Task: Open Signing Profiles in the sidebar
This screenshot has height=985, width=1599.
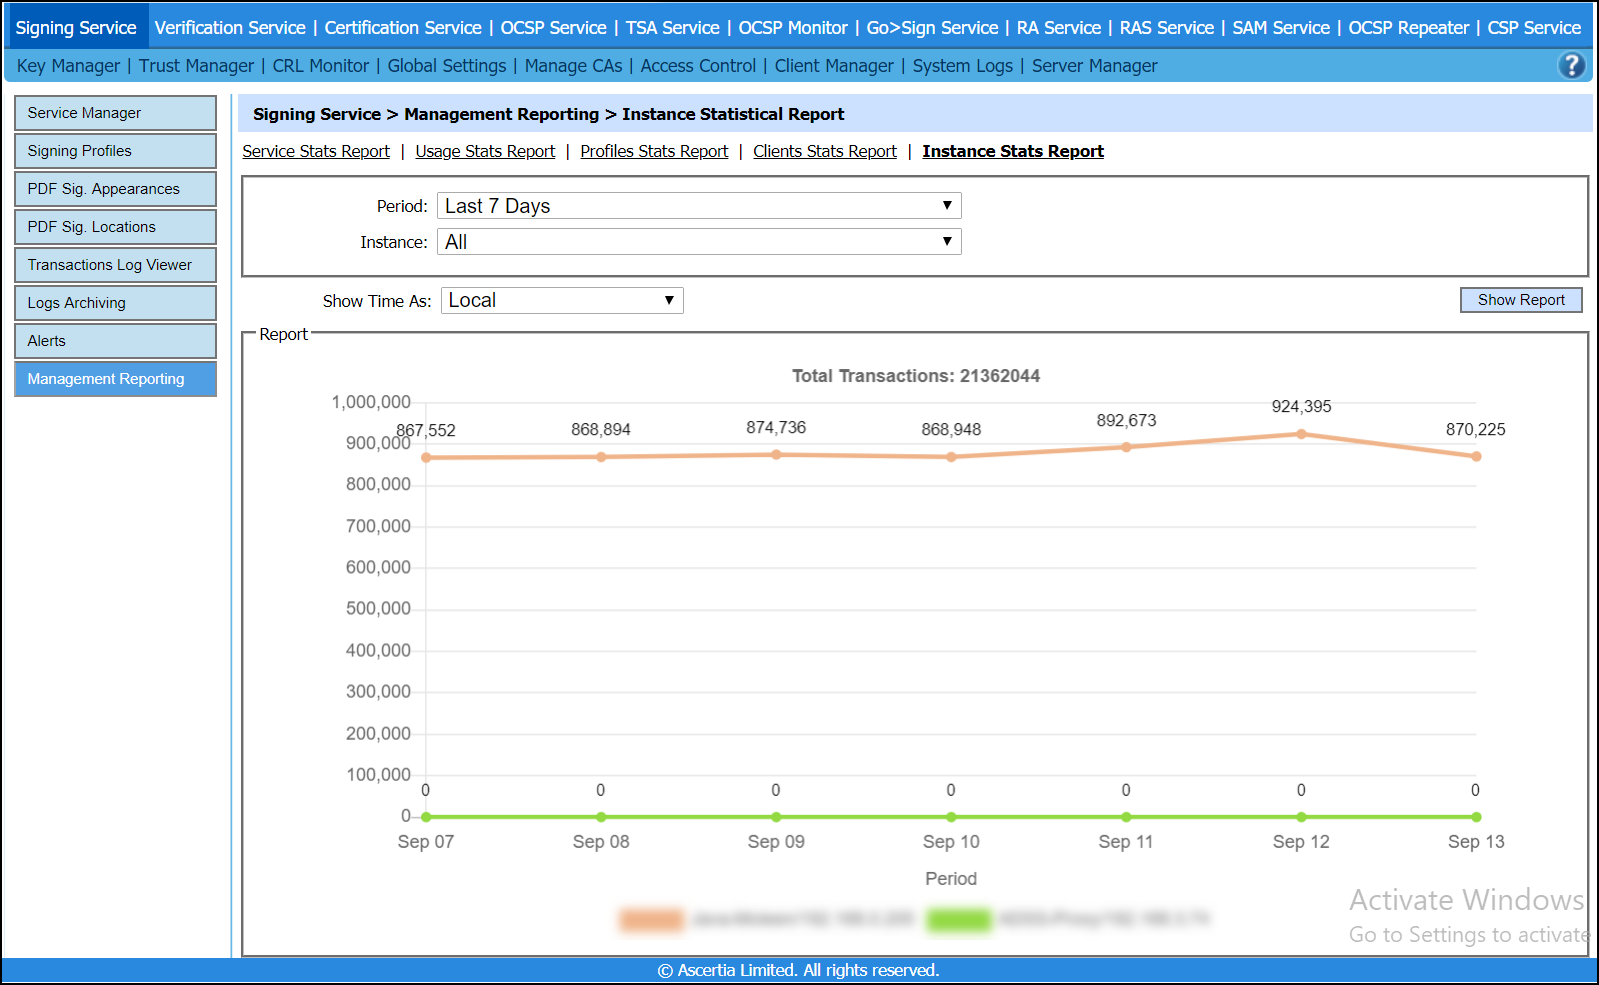Action: pos(115,151)
